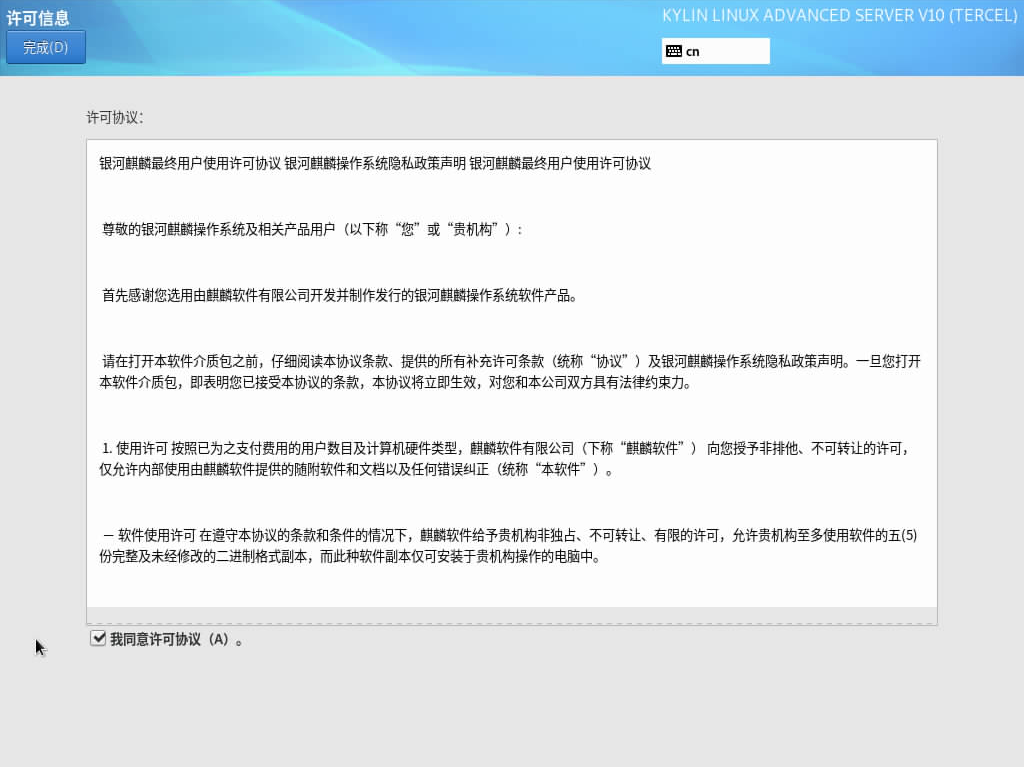Click the clause starting 软件使用许可 在遵守本协议
The height and width of the screenshot is (769, 1025).
(509, 546)
